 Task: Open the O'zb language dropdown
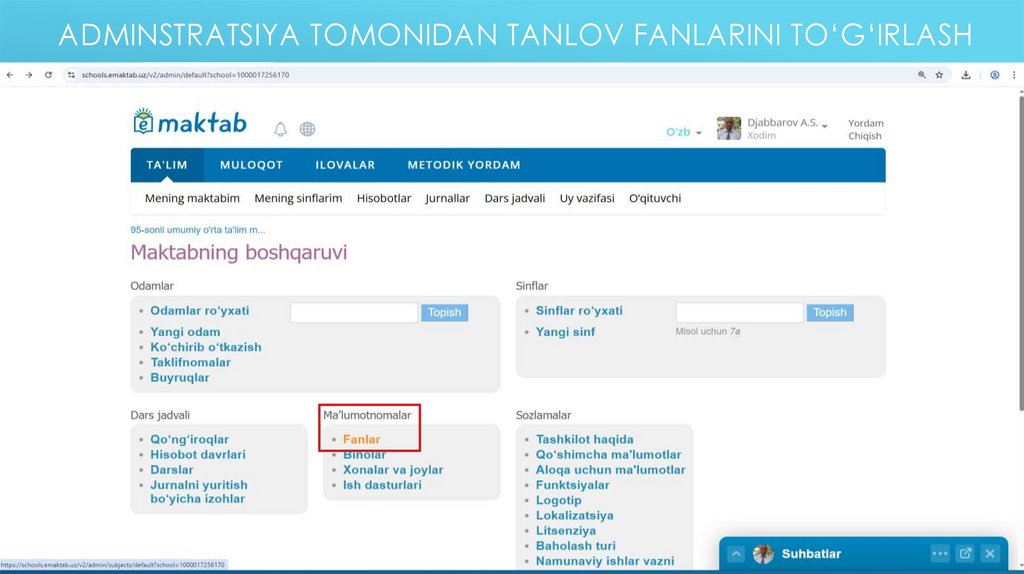684,132
